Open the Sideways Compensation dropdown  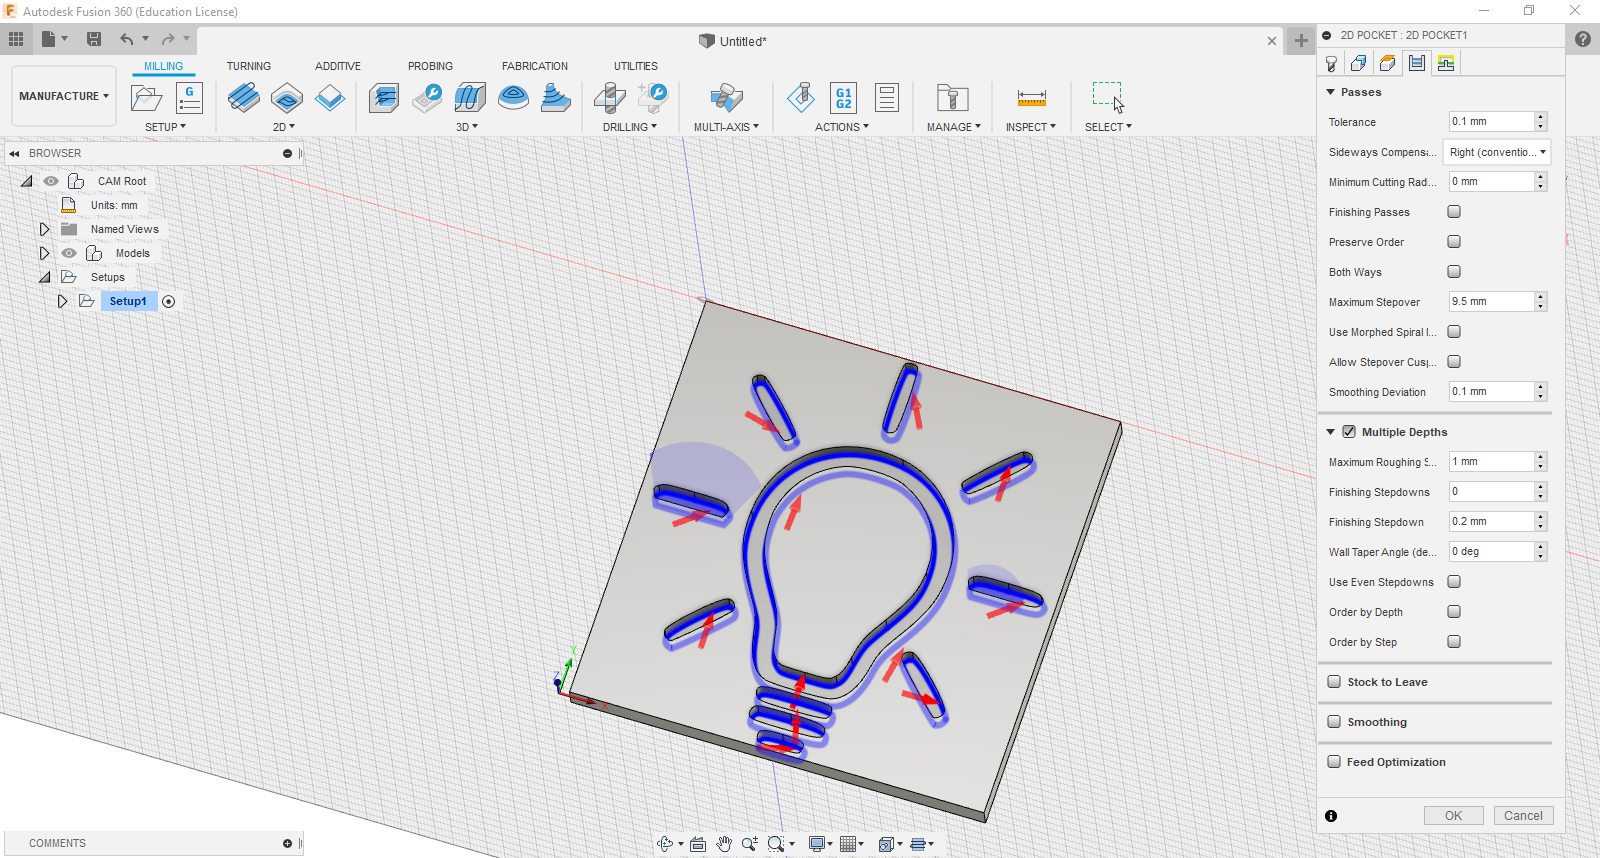pos(1497,152)
